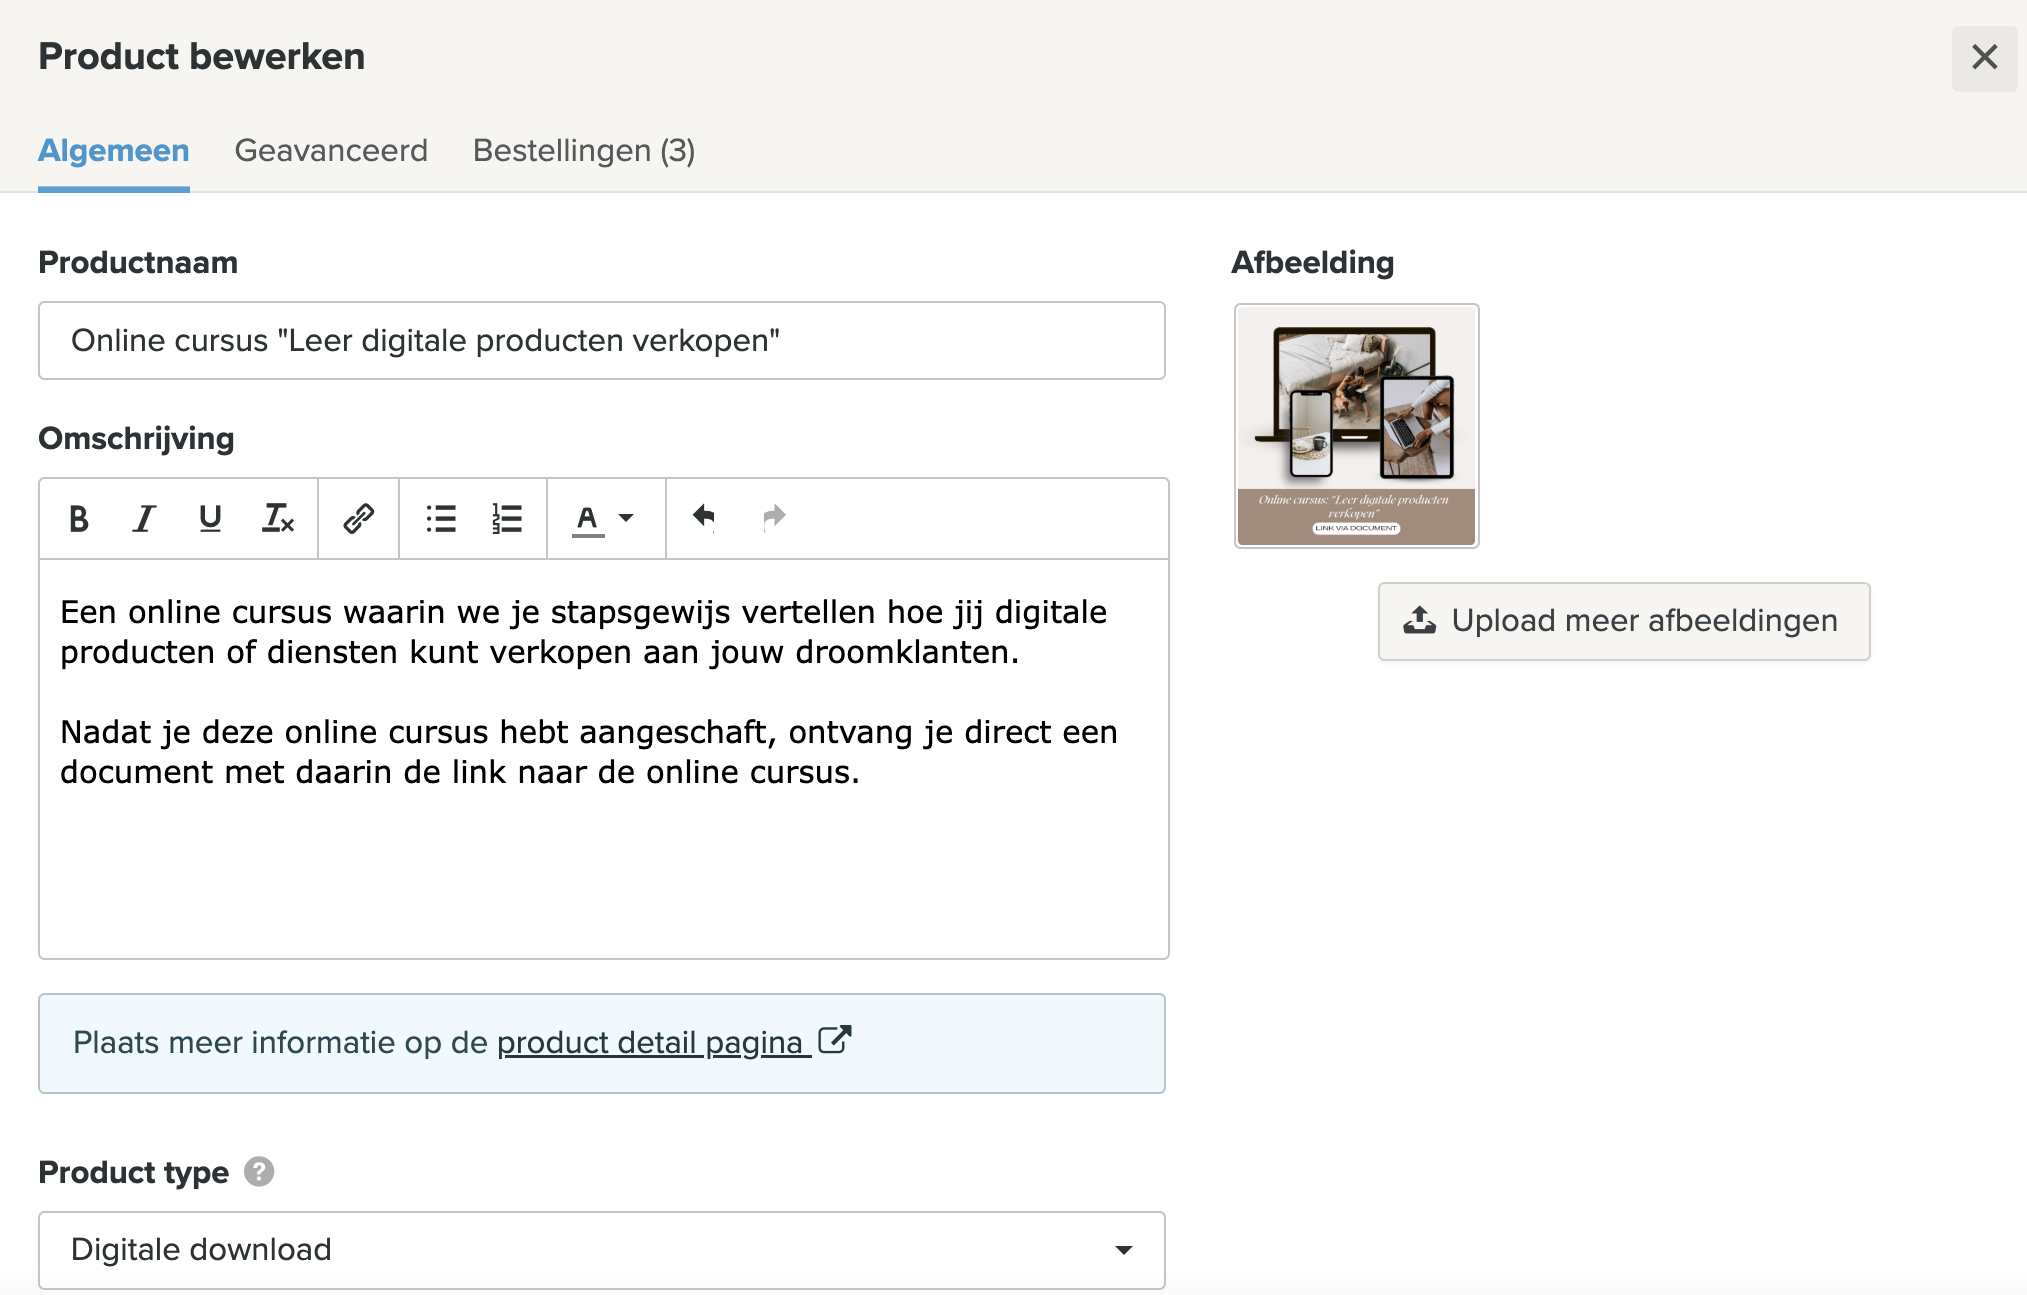Open the Bestellingen (3) tab
This screenshot has width=2027, height=1295.
pyautogui.click(x=583, y=151)
